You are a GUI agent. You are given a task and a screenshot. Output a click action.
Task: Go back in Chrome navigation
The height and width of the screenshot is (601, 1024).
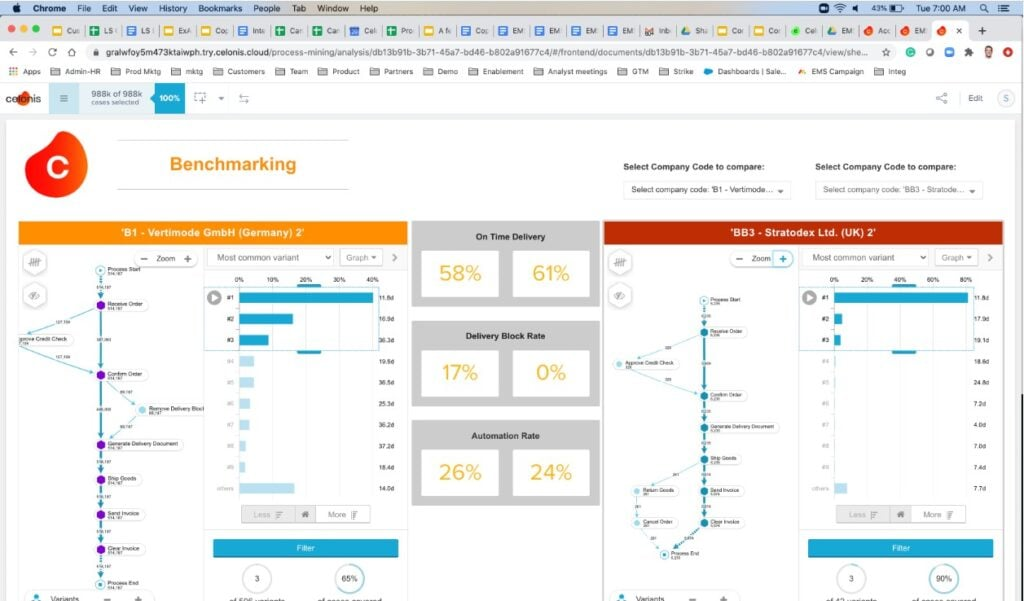tap(13, 52)
